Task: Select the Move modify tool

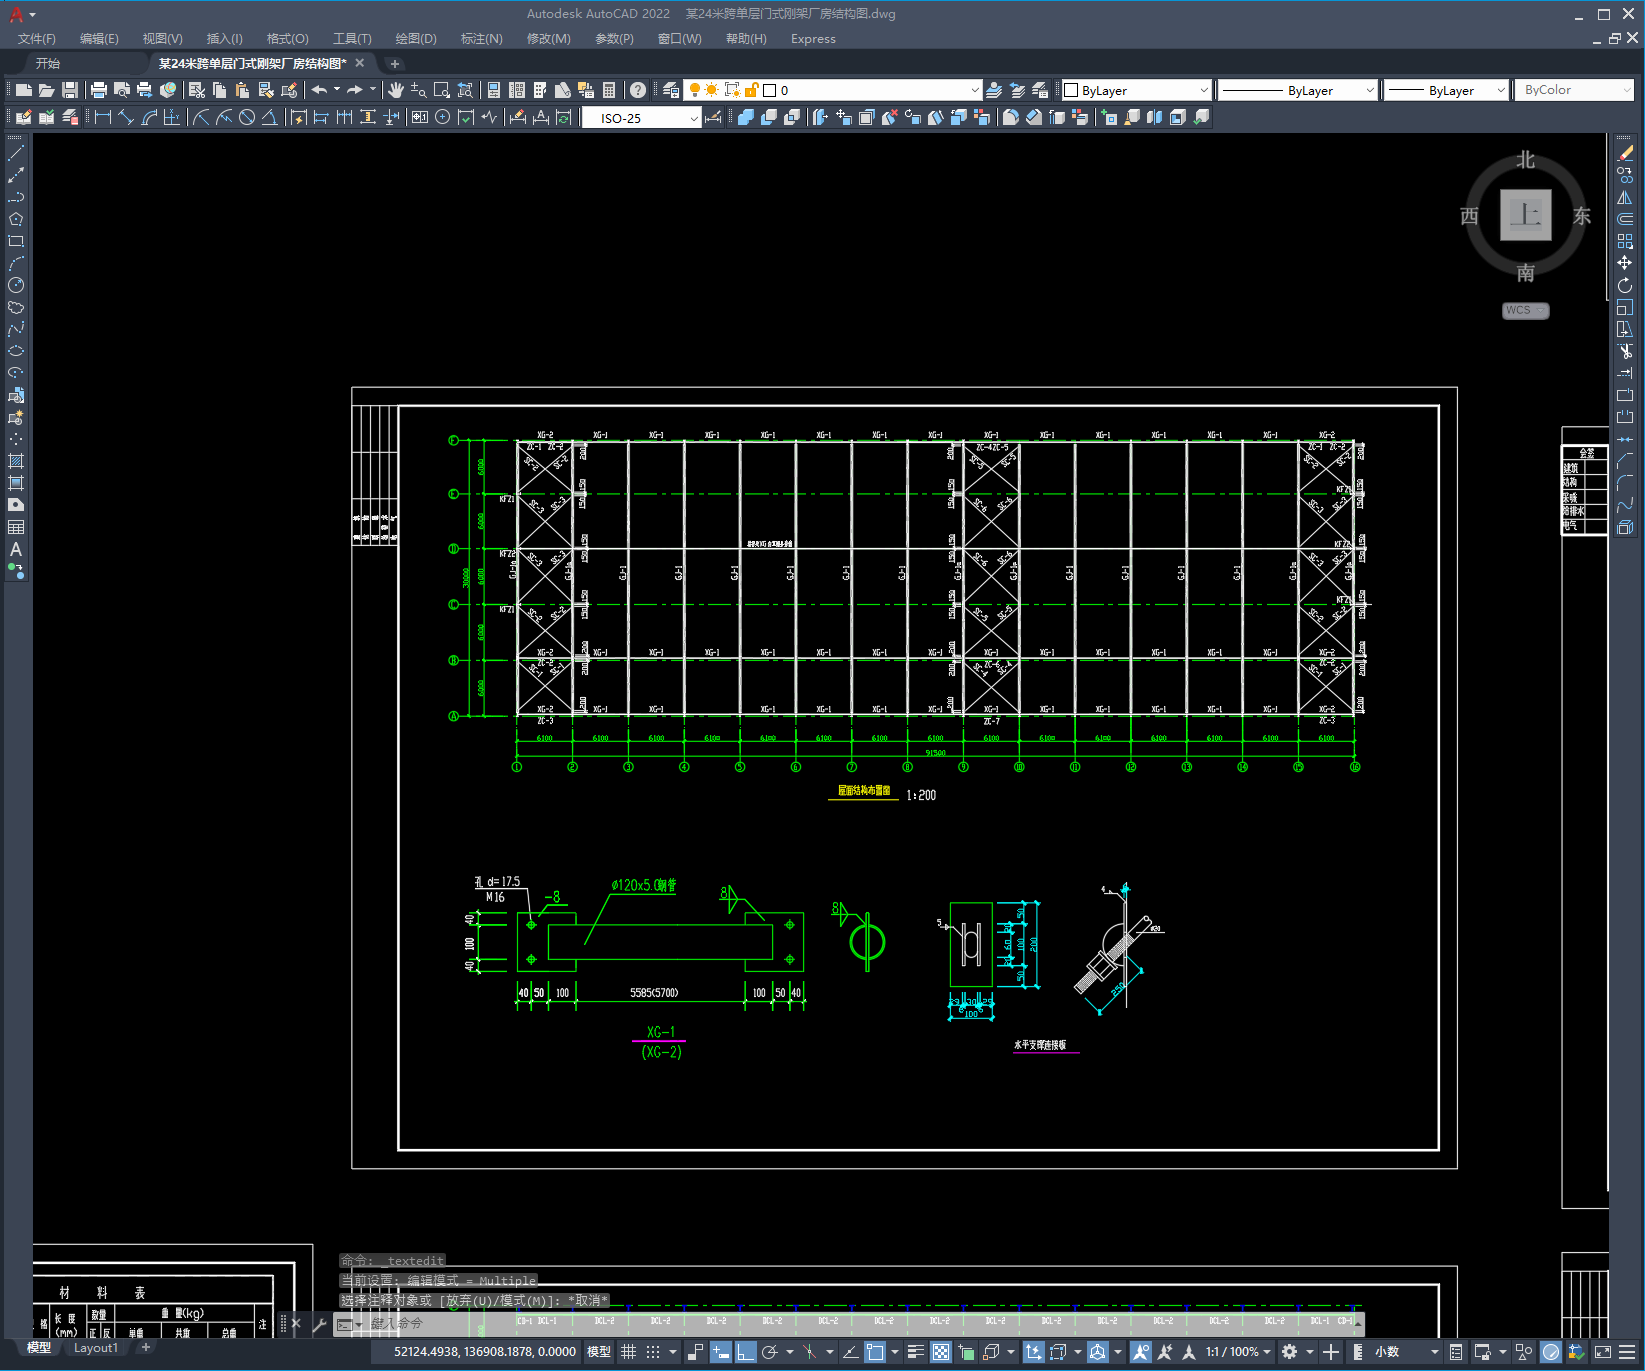Action: coord(1625,263)
